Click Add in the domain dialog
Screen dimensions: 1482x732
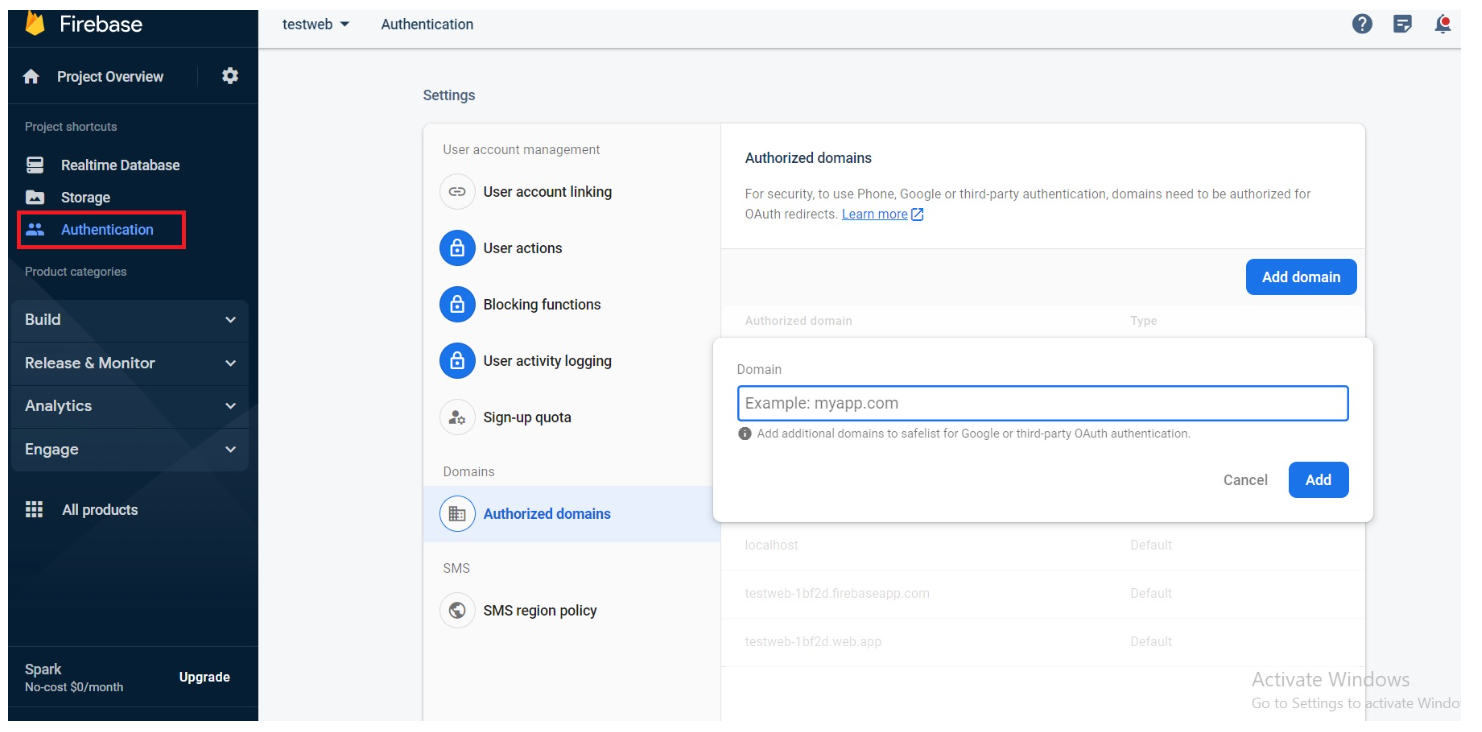tap(1318, 480)
